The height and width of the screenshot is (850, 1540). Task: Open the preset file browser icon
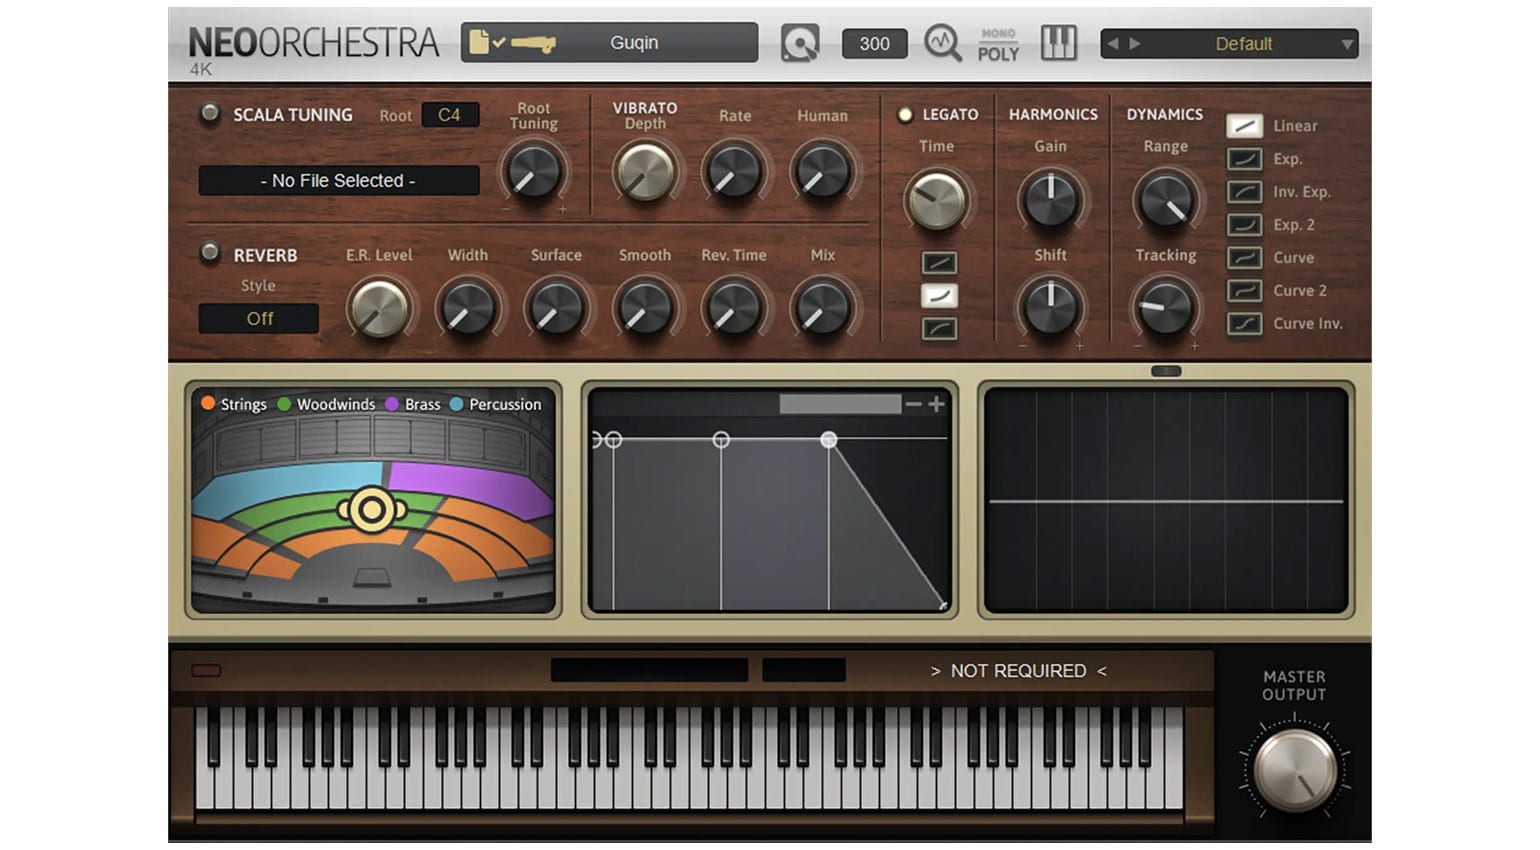487,43
